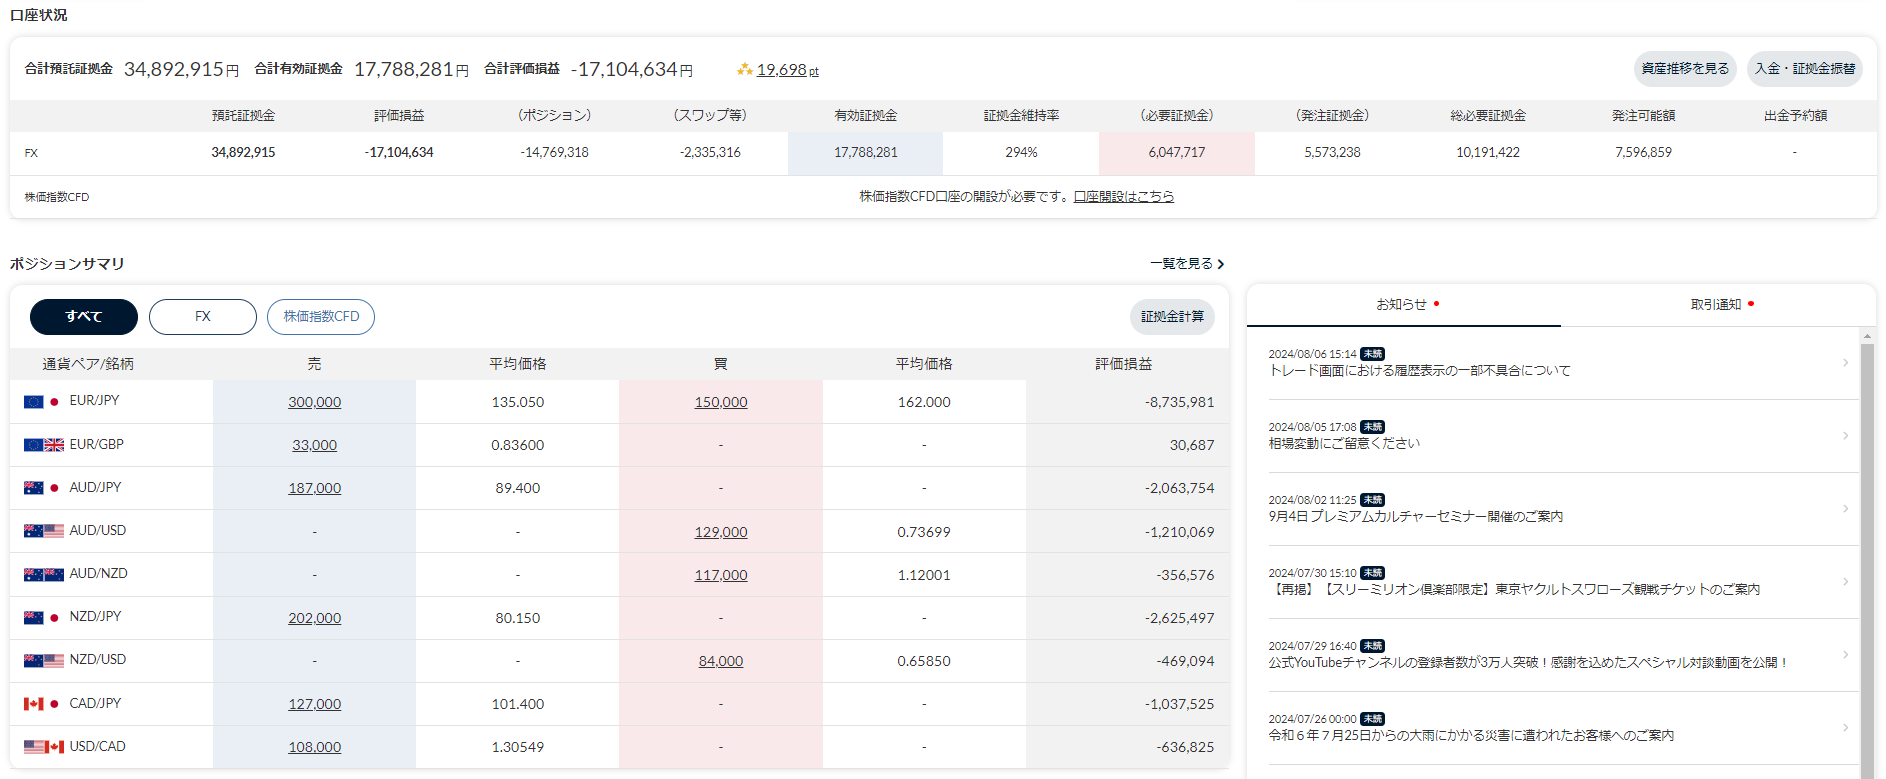Click the 未読 badge on 2024/08/02 notice
This screenshot has width=1886, height=779.
[x=1372, y=500]
